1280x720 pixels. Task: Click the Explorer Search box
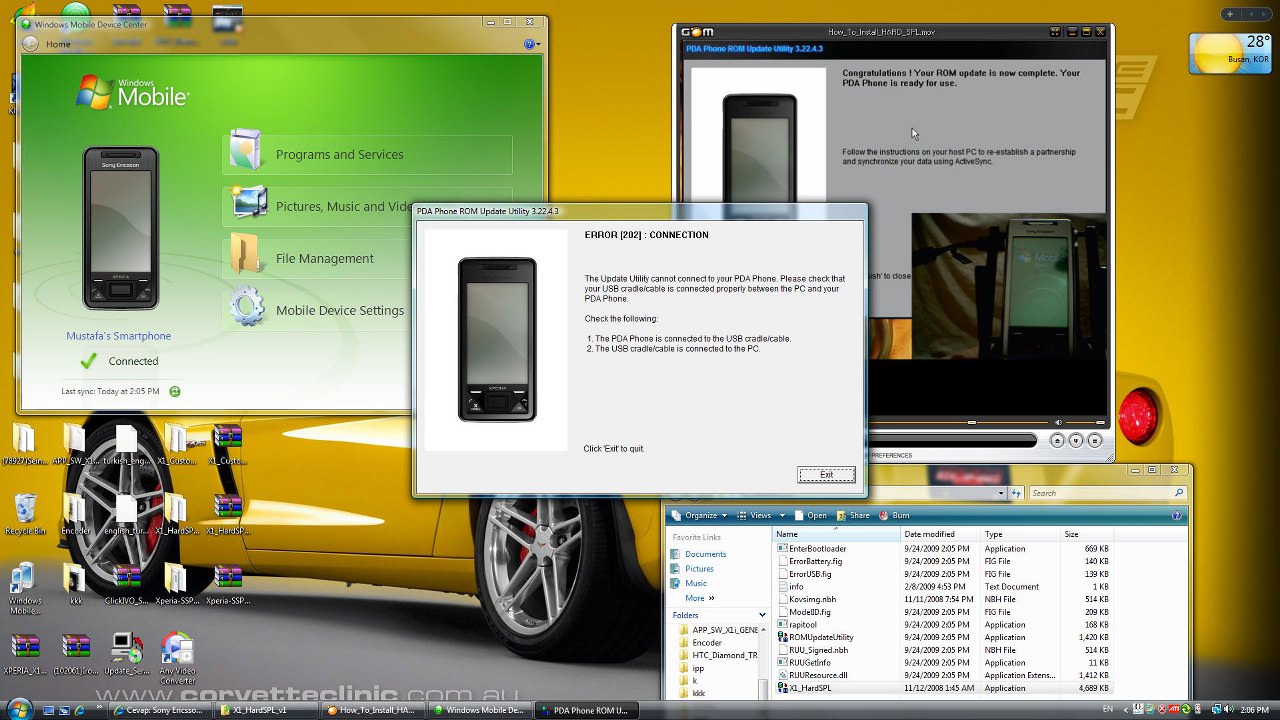(1107, 493)
